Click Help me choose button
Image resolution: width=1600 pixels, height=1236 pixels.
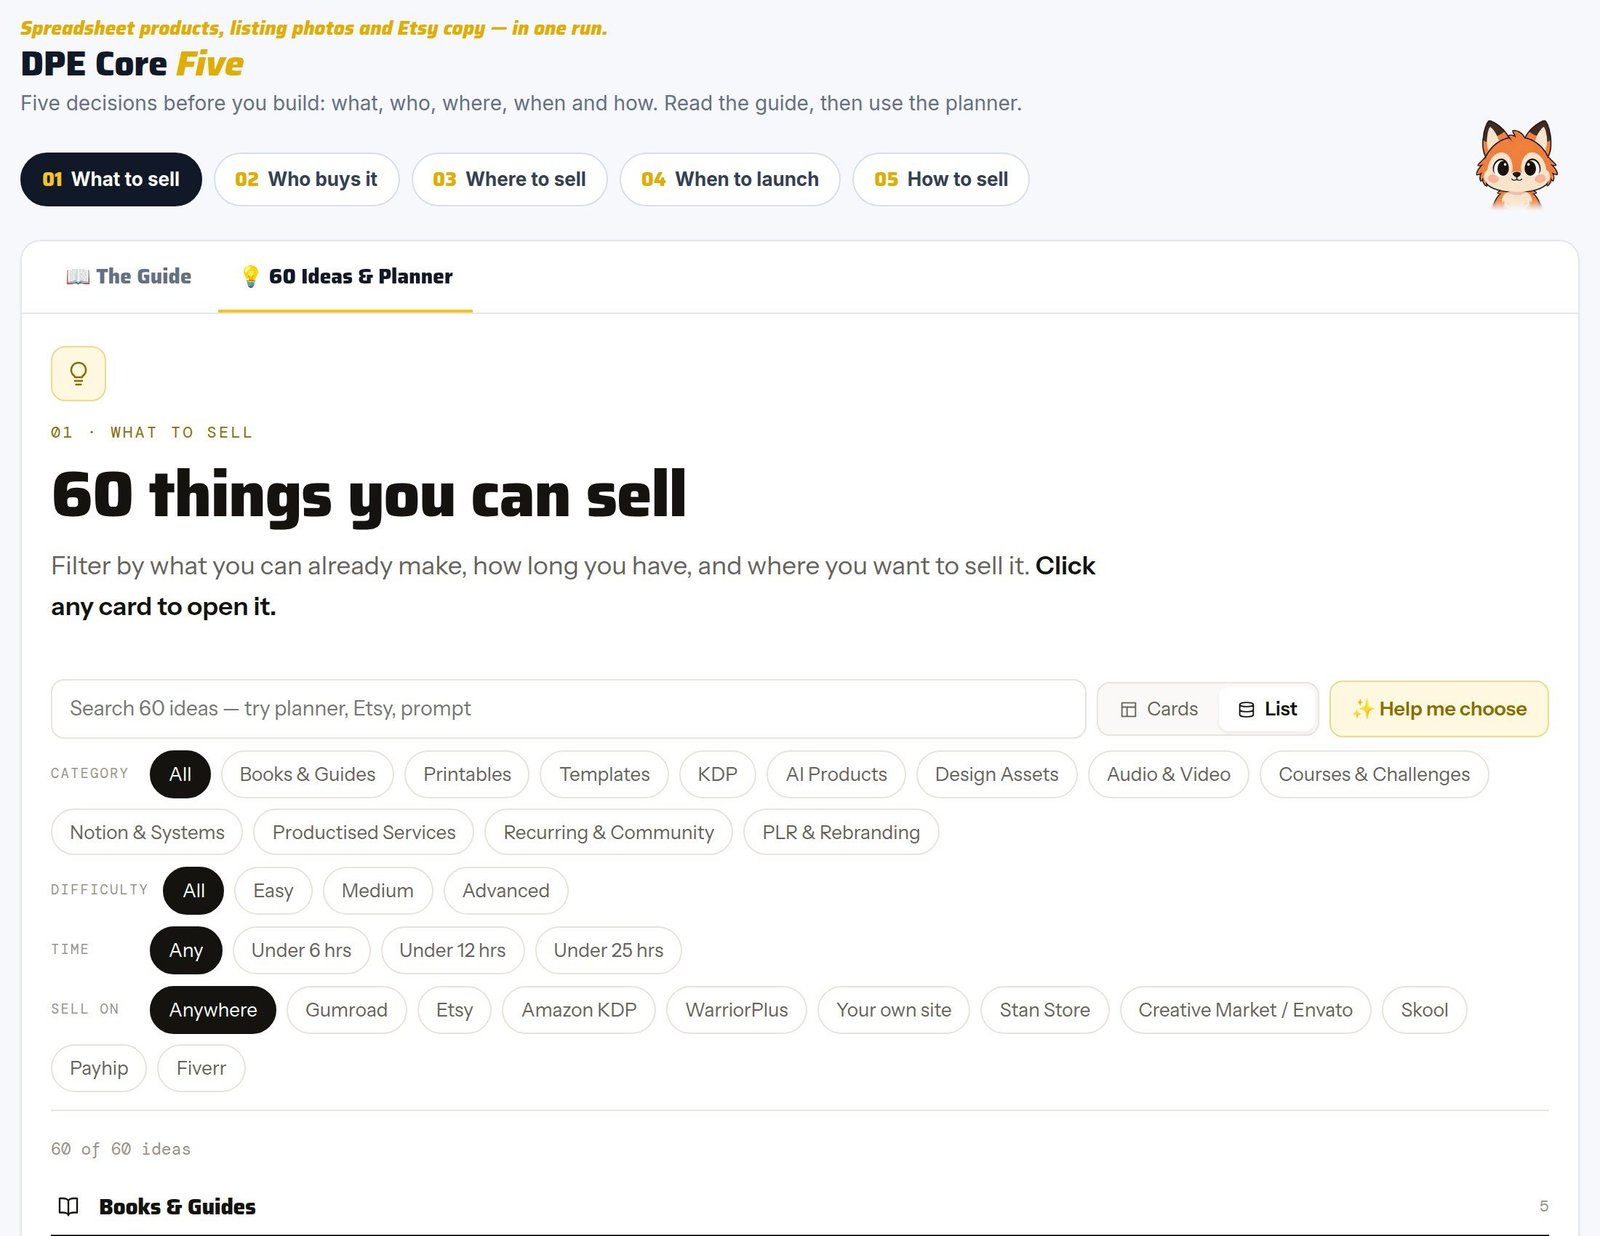coord(1439,709)
